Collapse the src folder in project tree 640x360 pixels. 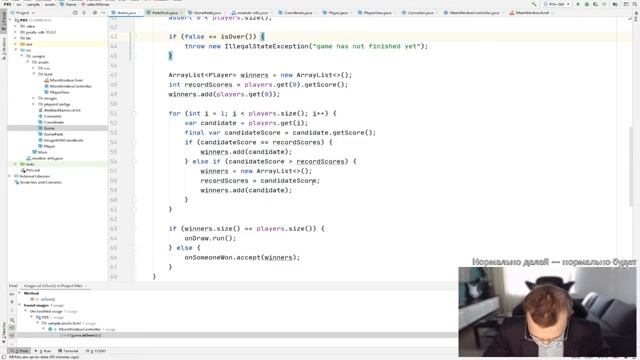[16, 50]
